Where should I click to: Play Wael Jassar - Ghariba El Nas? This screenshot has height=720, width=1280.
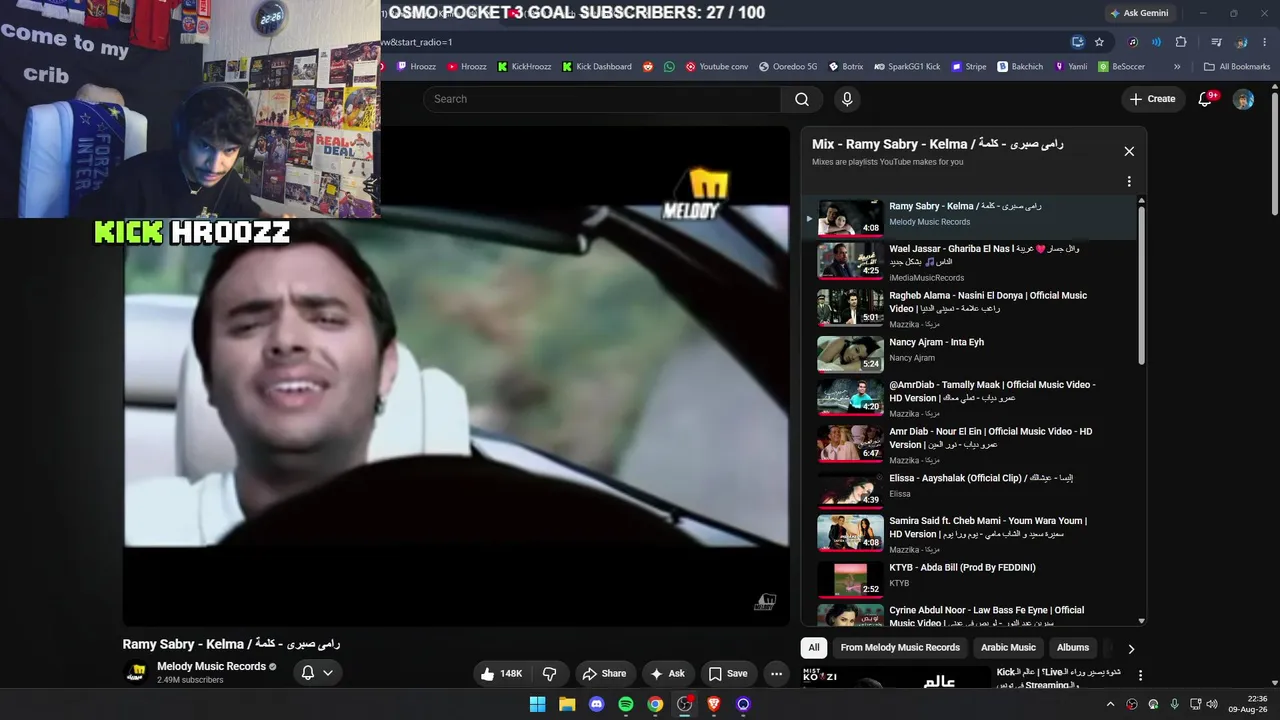[970, 261]
